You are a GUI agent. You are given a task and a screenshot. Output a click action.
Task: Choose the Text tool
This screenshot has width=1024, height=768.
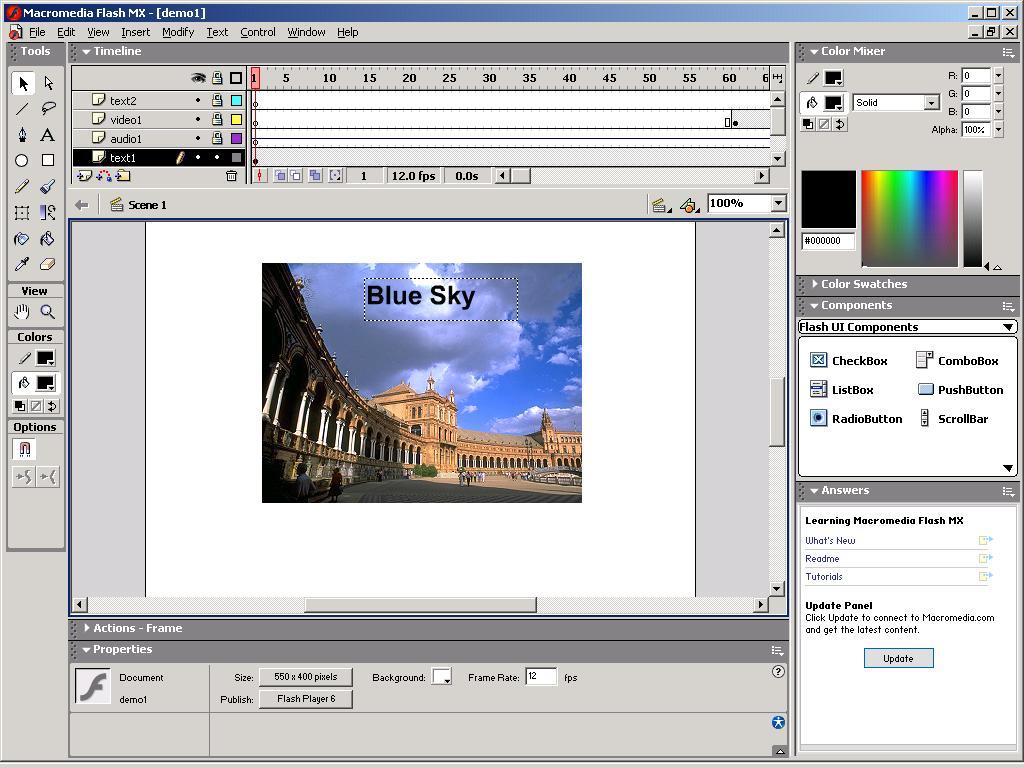(x=48, y=135)
